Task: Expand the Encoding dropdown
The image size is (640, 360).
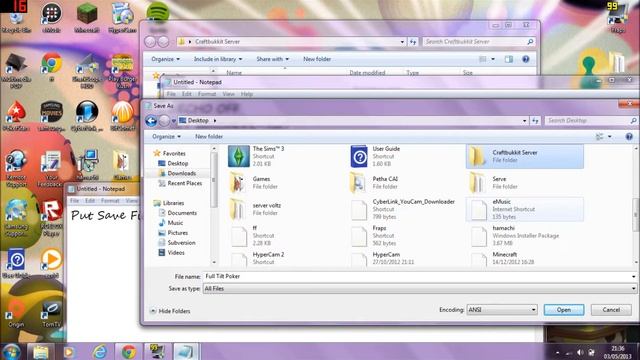Action: pyautogui.click(x=533, y=310)
